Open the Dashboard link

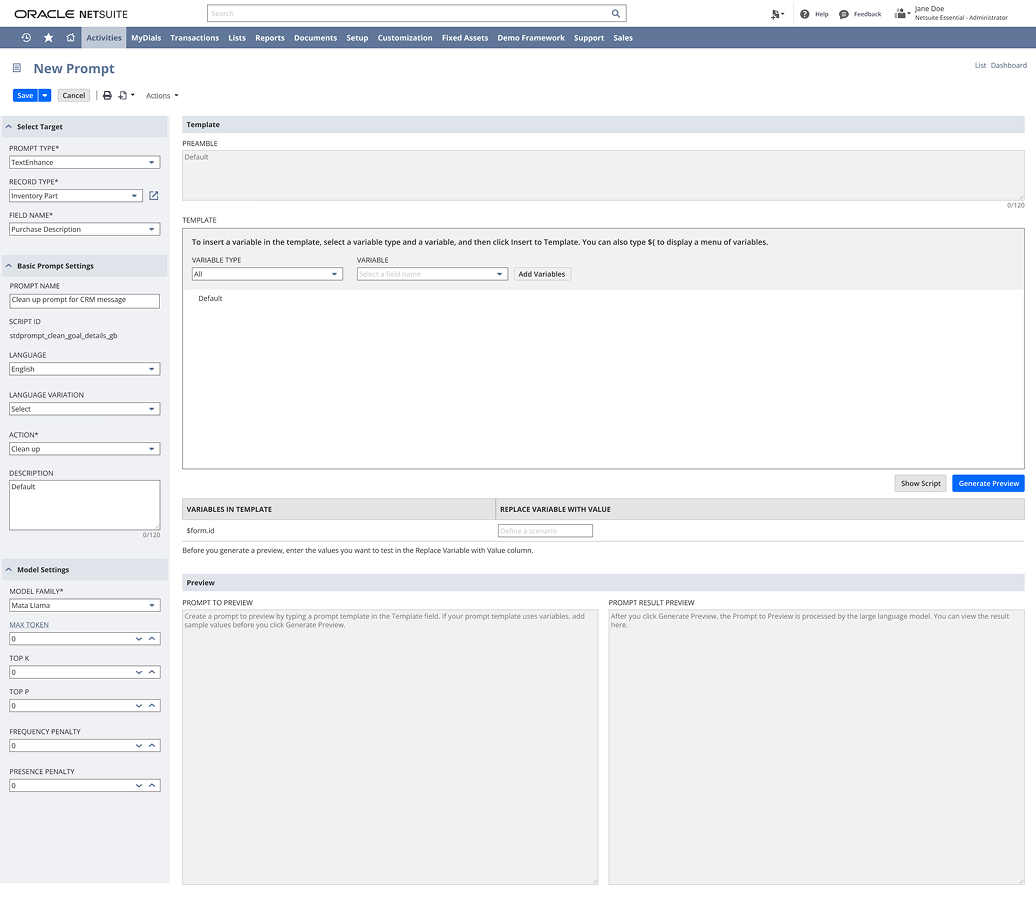click(1008, 65)
